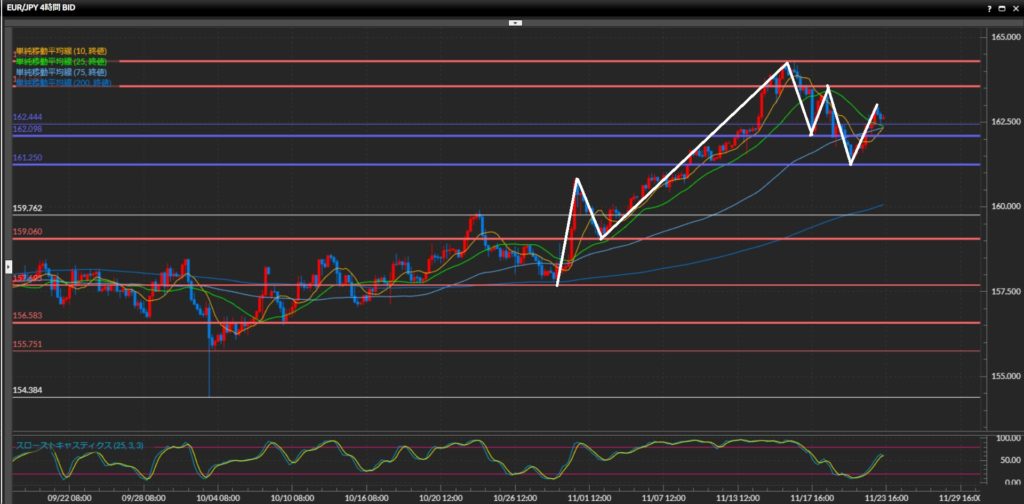Expand the top toolbar dropdown handle
This screenshot has height=504, width=1024.
click(514, 21)
